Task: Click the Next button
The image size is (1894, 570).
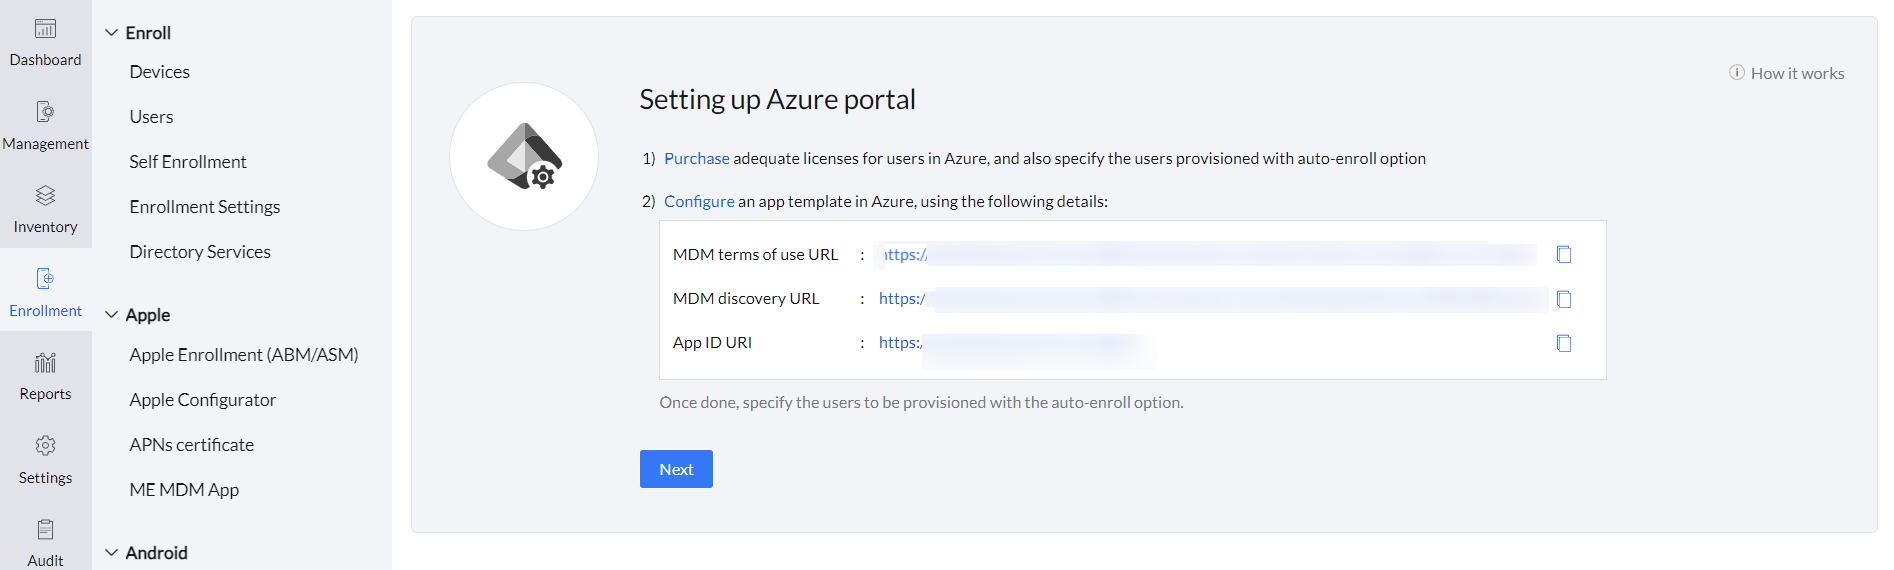Action: pyautogui.click(x=676, y=469)
